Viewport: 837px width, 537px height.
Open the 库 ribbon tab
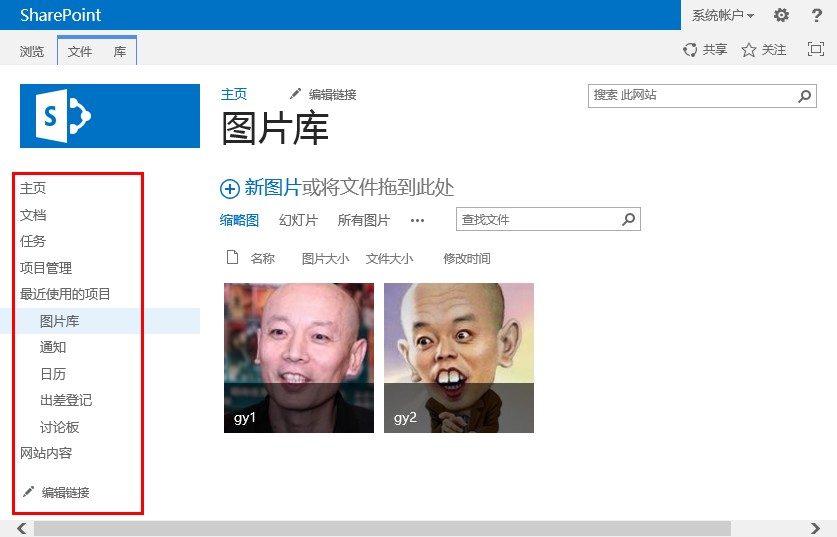pyautogui.click(x=120, y=51)
